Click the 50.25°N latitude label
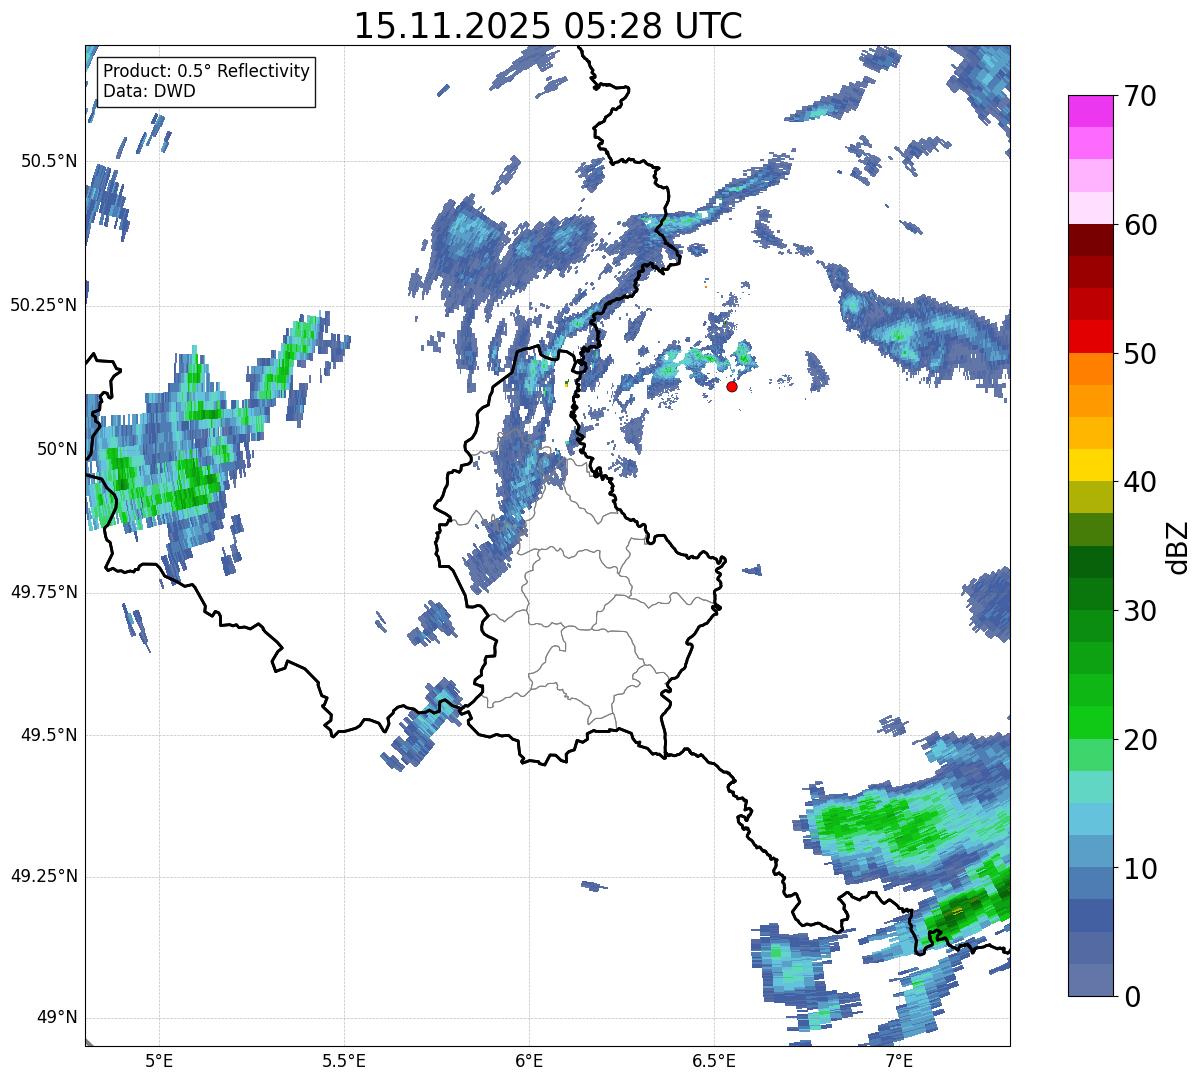 point(43,305)
